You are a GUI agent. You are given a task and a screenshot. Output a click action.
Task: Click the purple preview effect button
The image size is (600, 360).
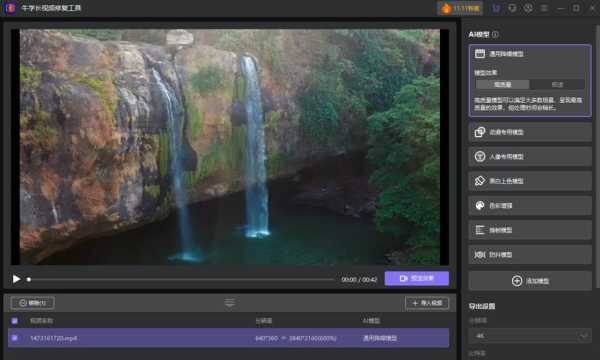pos(416,279)
